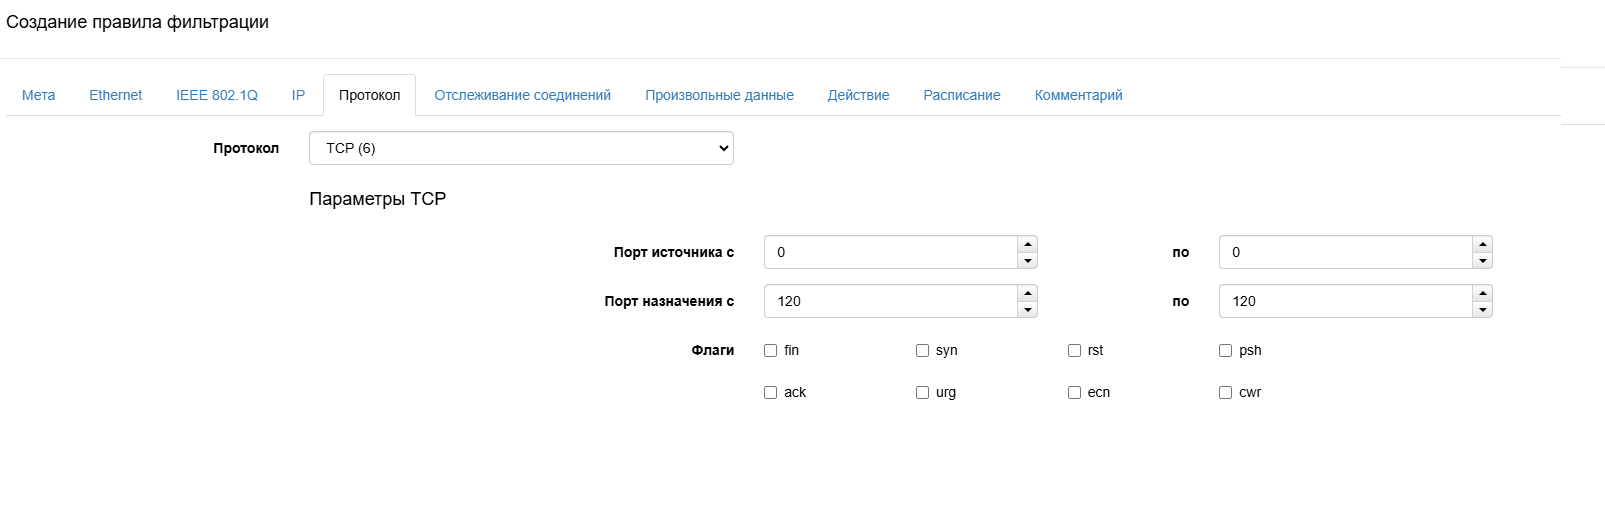
Task: Open the Расписание tab
Action: coord(961,95)
